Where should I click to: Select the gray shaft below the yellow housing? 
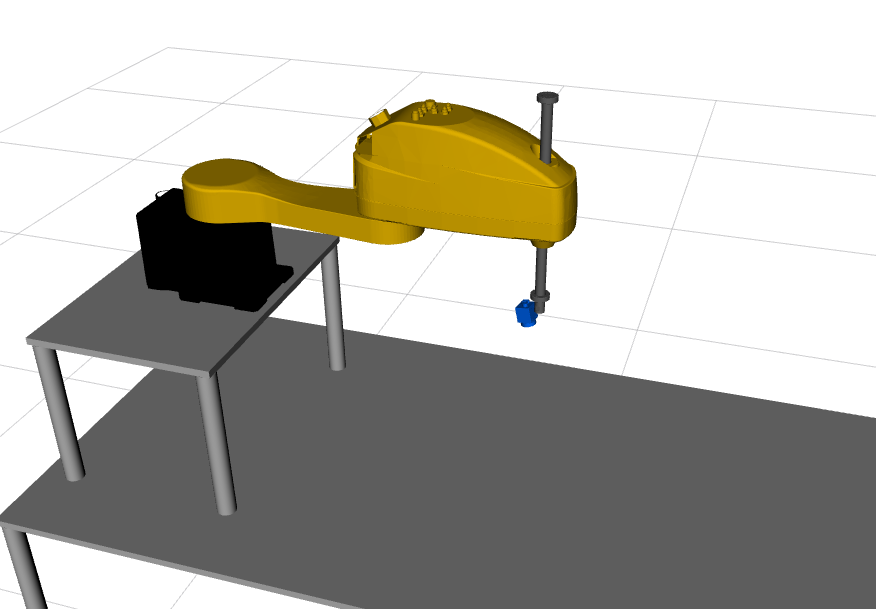(541, 267)
